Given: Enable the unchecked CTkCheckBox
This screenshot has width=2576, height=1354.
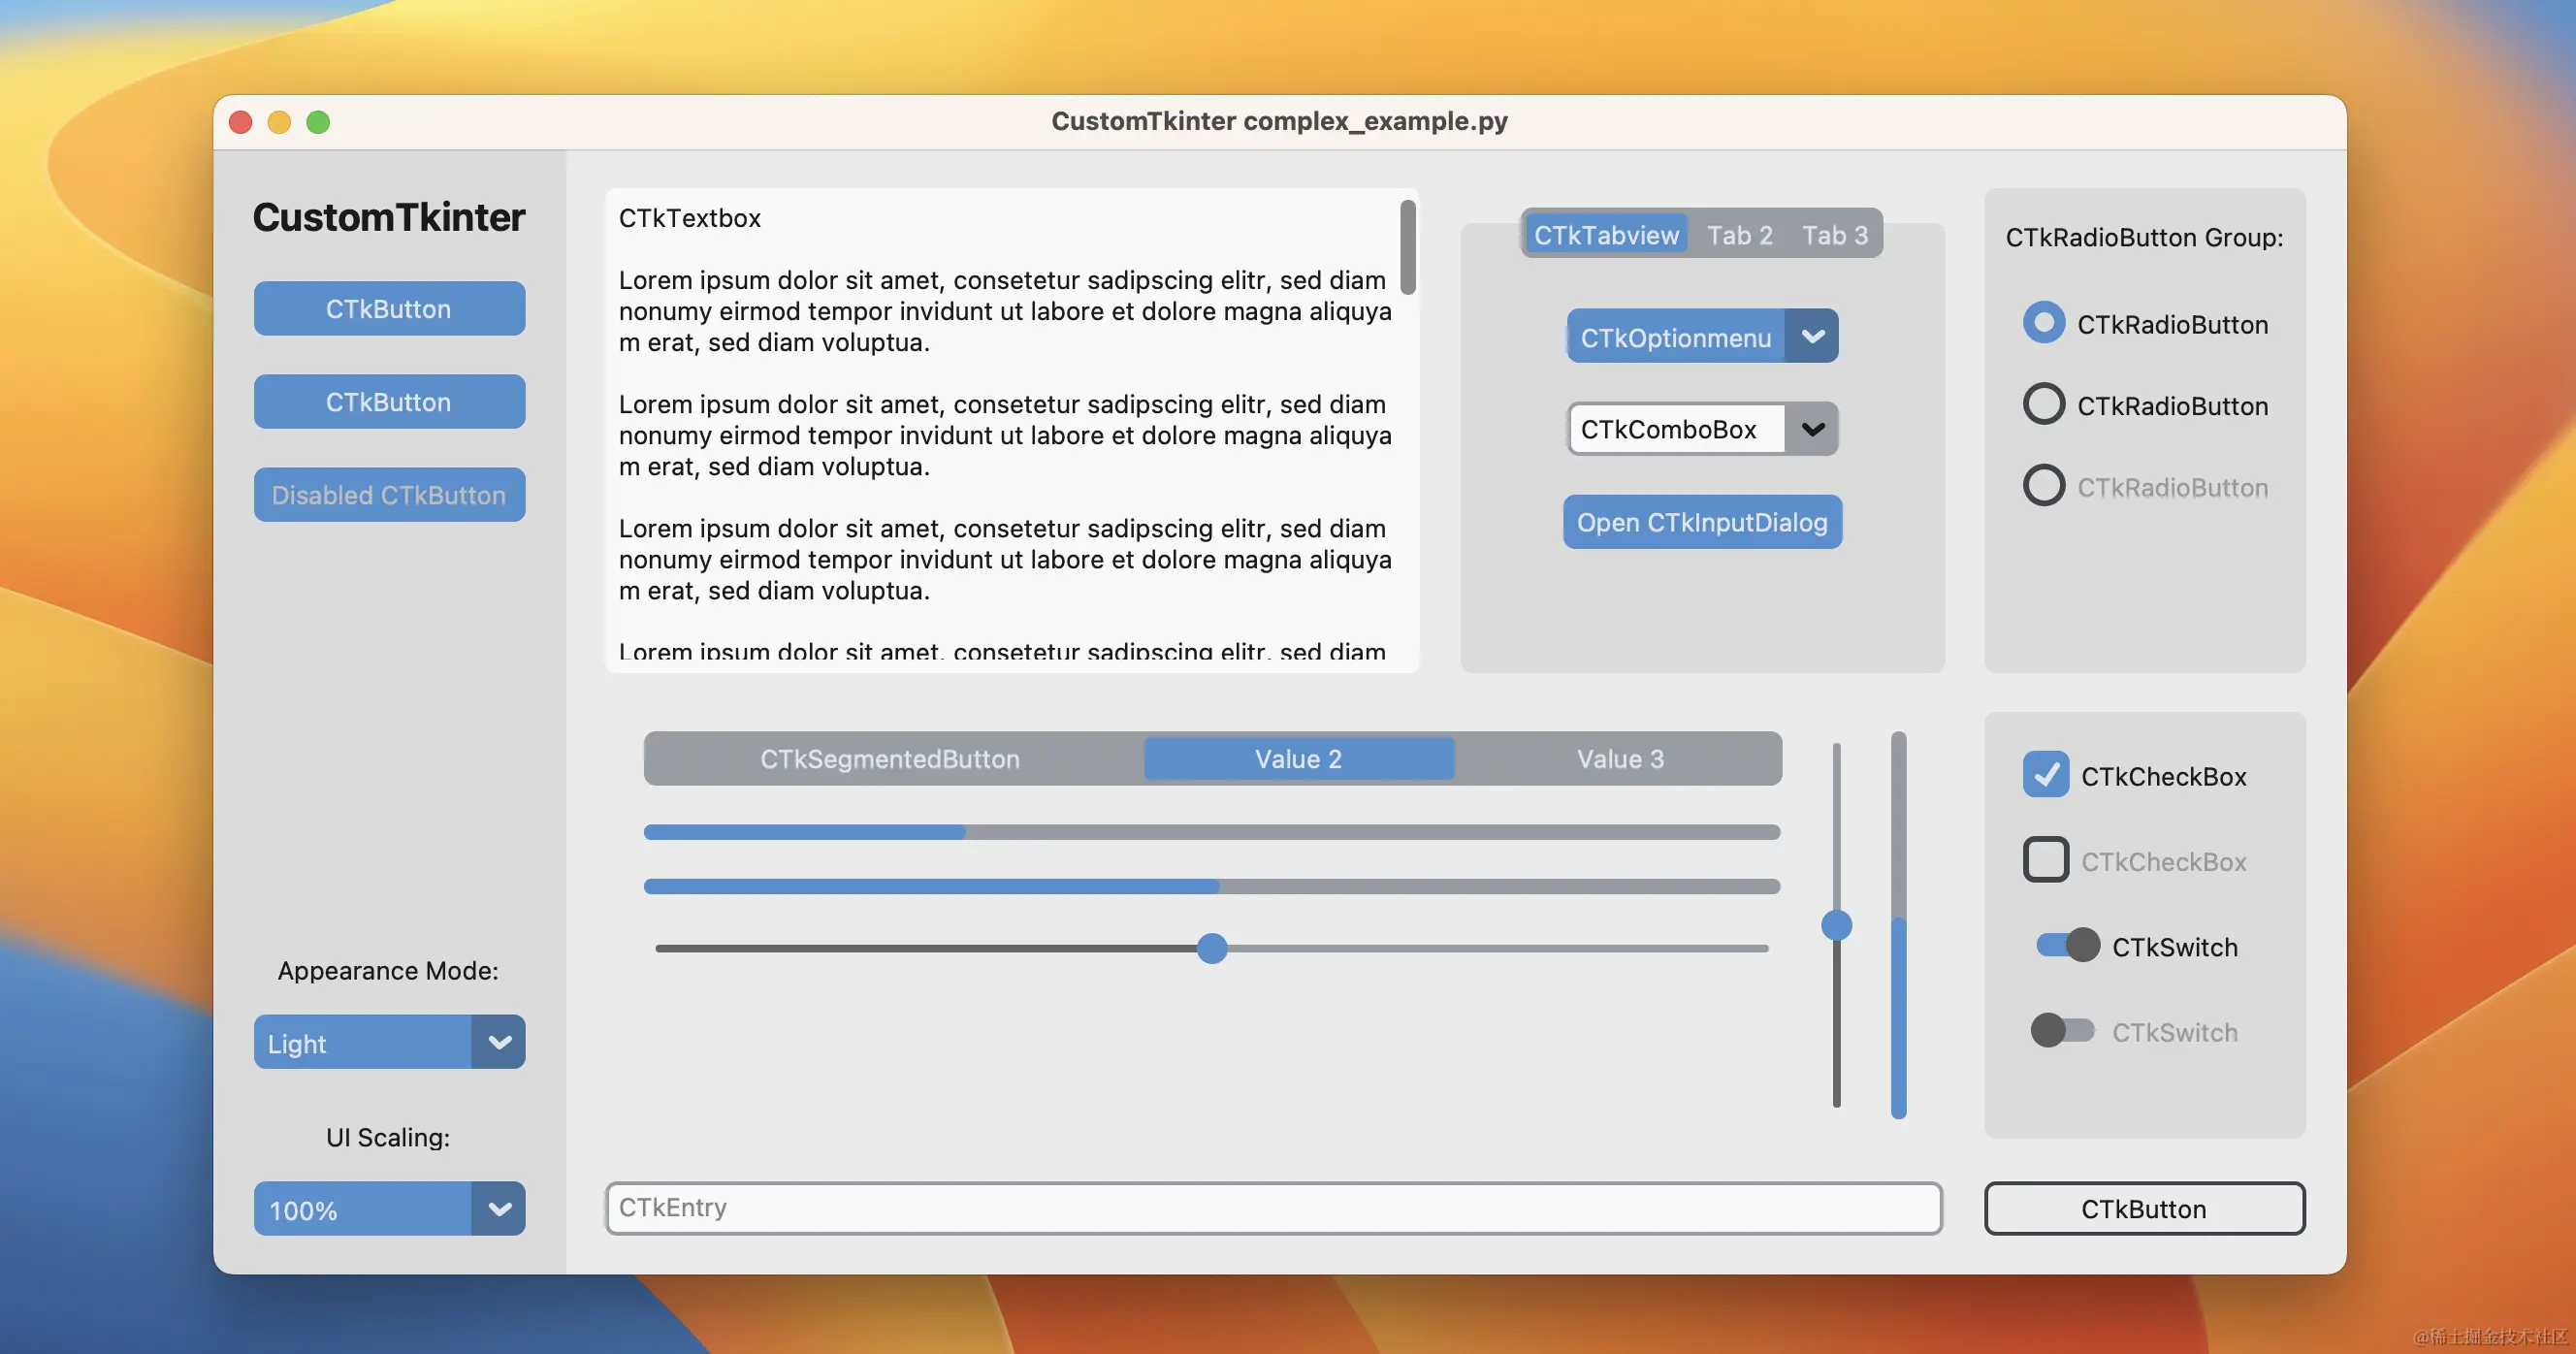Looking at the screenshot, I should click(2046, 860).
